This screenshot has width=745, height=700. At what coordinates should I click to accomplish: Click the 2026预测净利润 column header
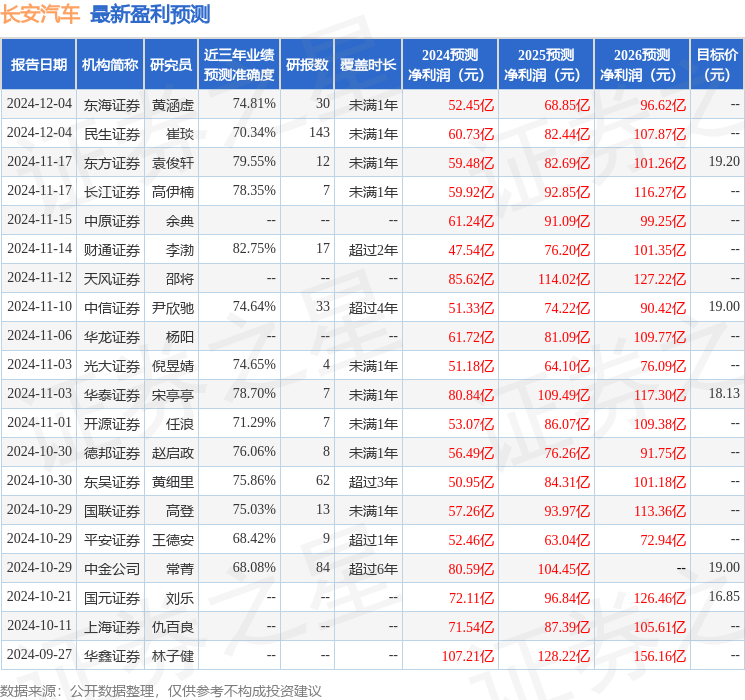[x=642, y=65]
